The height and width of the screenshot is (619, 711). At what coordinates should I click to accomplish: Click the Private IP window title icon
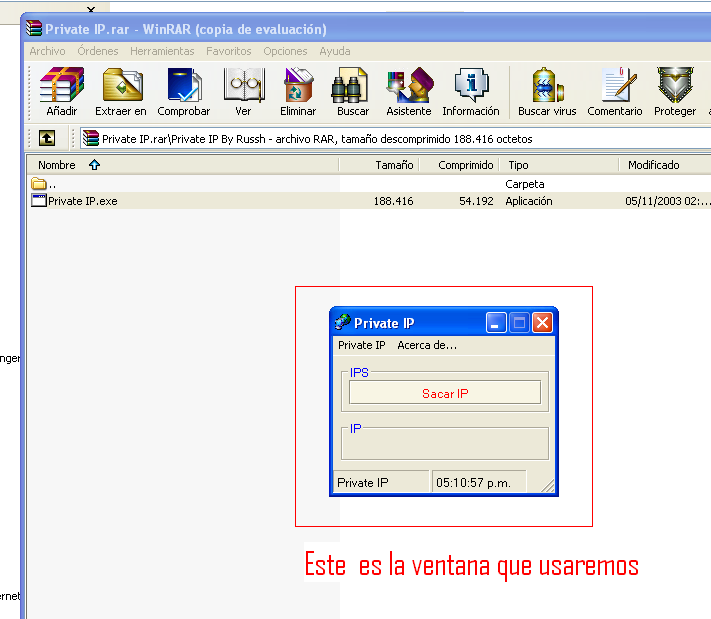(x=343, y=322)
